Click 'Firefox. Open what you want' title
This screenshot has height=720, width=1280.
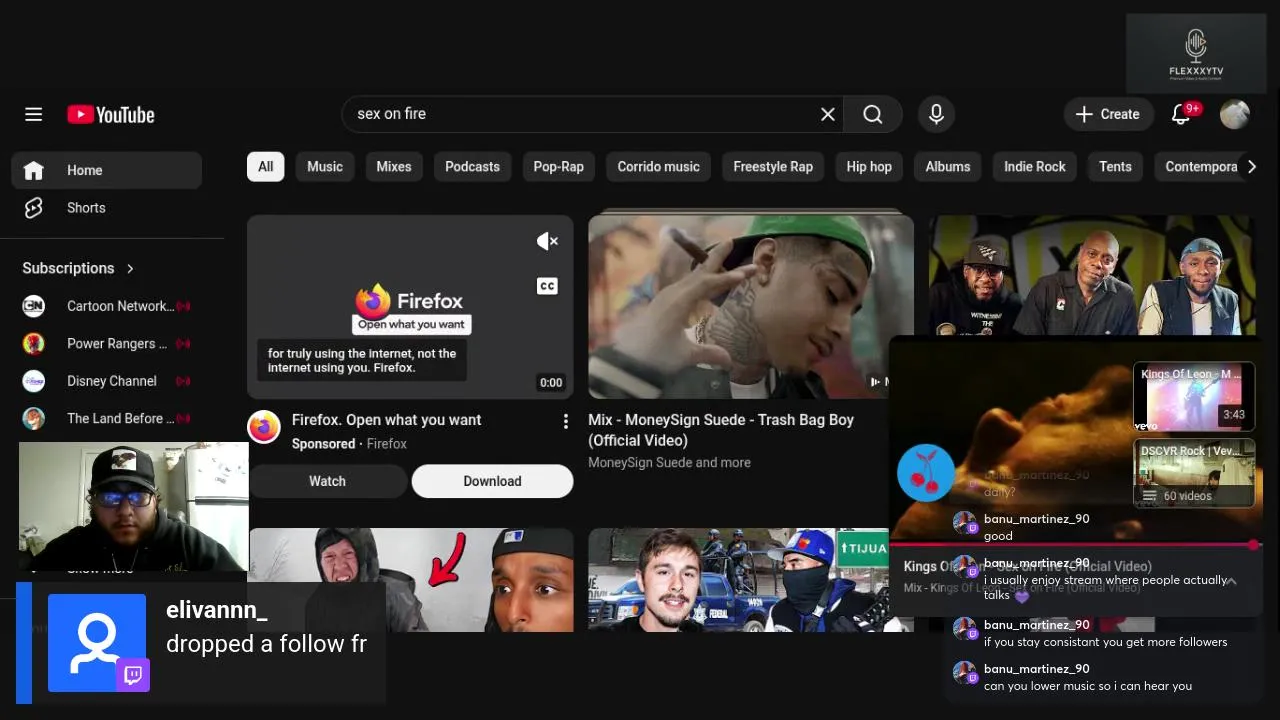[x=386, y=420]
